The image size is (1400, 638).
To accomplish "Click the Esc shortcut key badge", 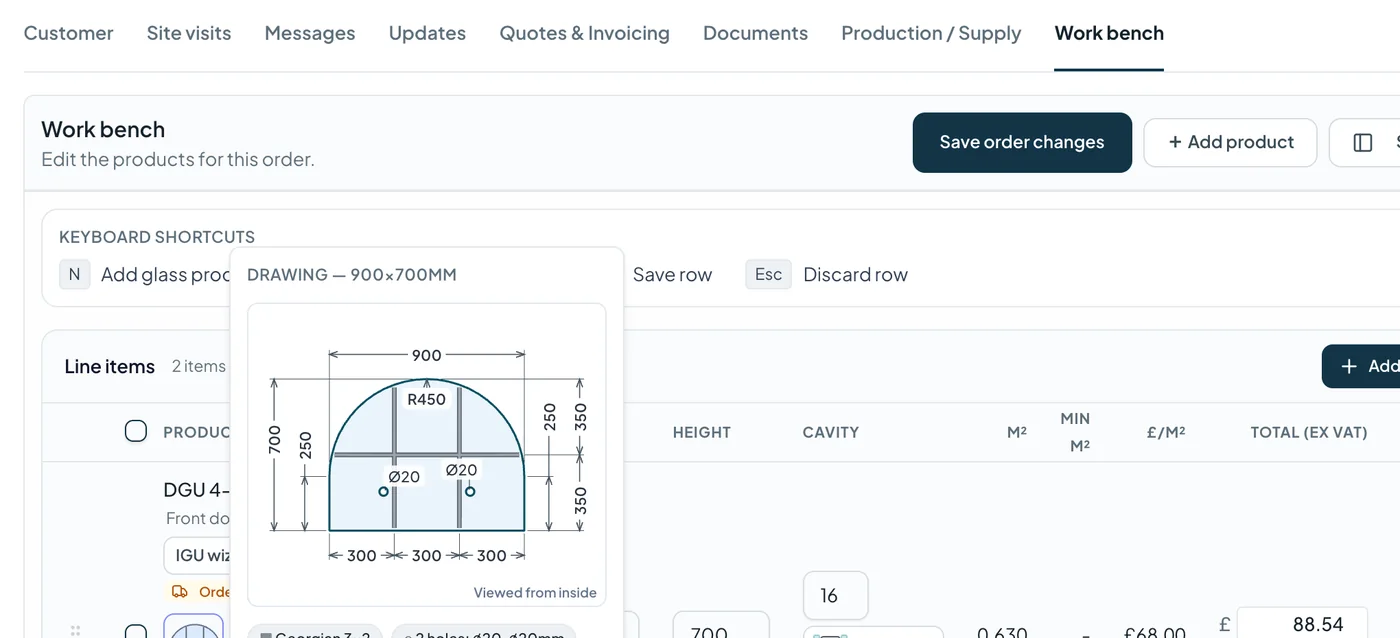I will pyautogui.click(x=768, y=274).
